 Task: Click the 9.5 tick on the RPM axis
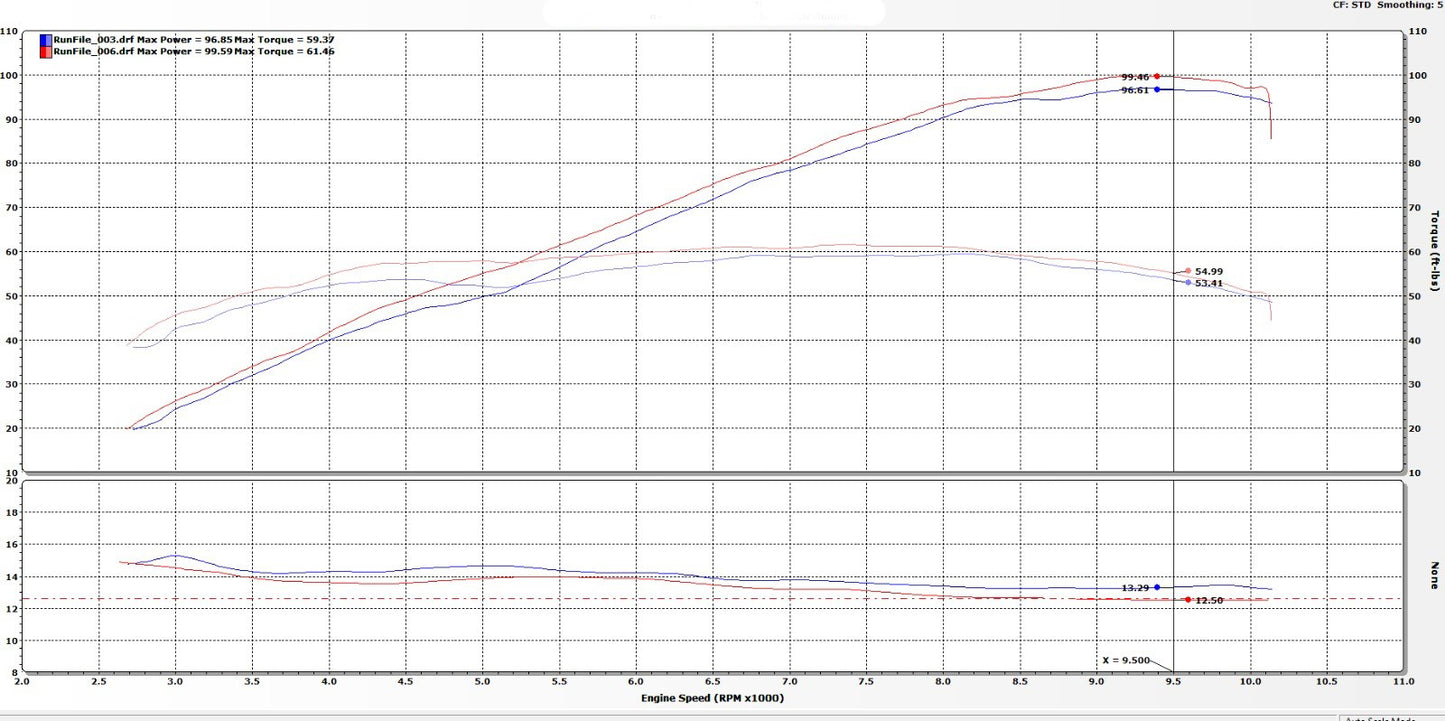[1173, 680]
